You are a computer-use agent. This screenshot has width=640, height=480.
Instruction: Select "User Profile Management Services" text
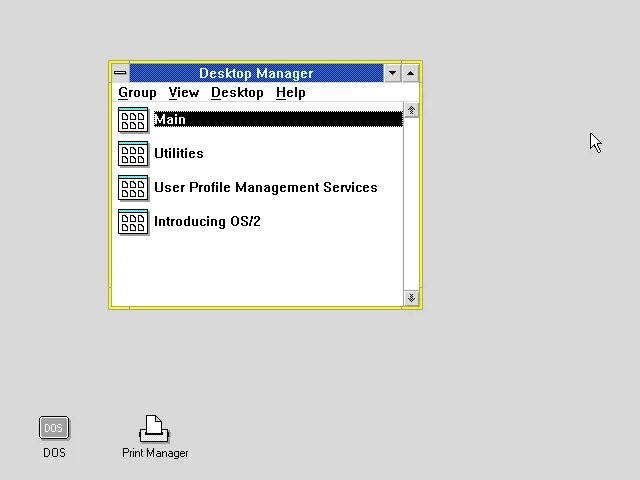point(266,187)
